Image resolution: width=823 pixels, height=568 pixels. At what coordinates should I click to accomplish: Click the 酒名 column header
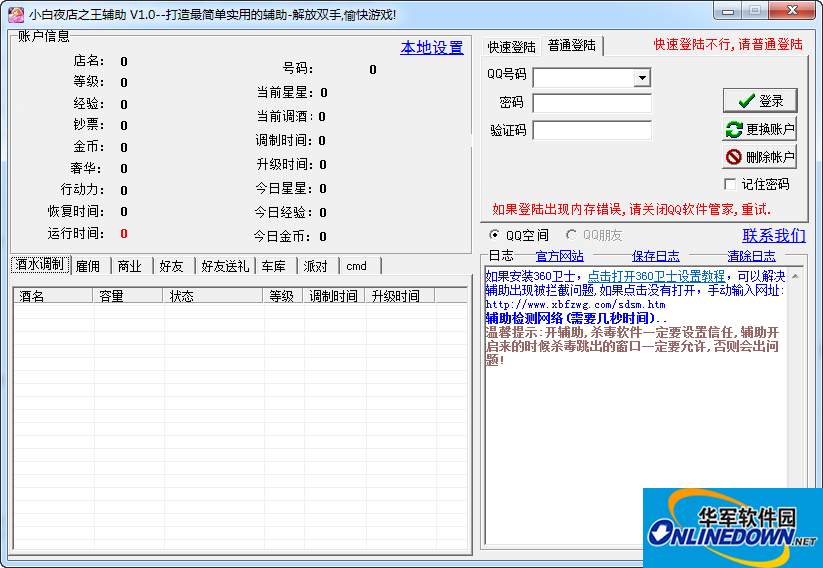click(53, 296)
